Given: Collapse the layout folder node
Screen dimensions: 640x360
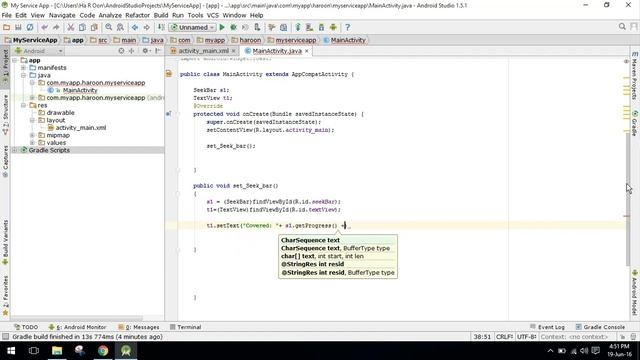Looking at the screenshot, I should (32, 120).
